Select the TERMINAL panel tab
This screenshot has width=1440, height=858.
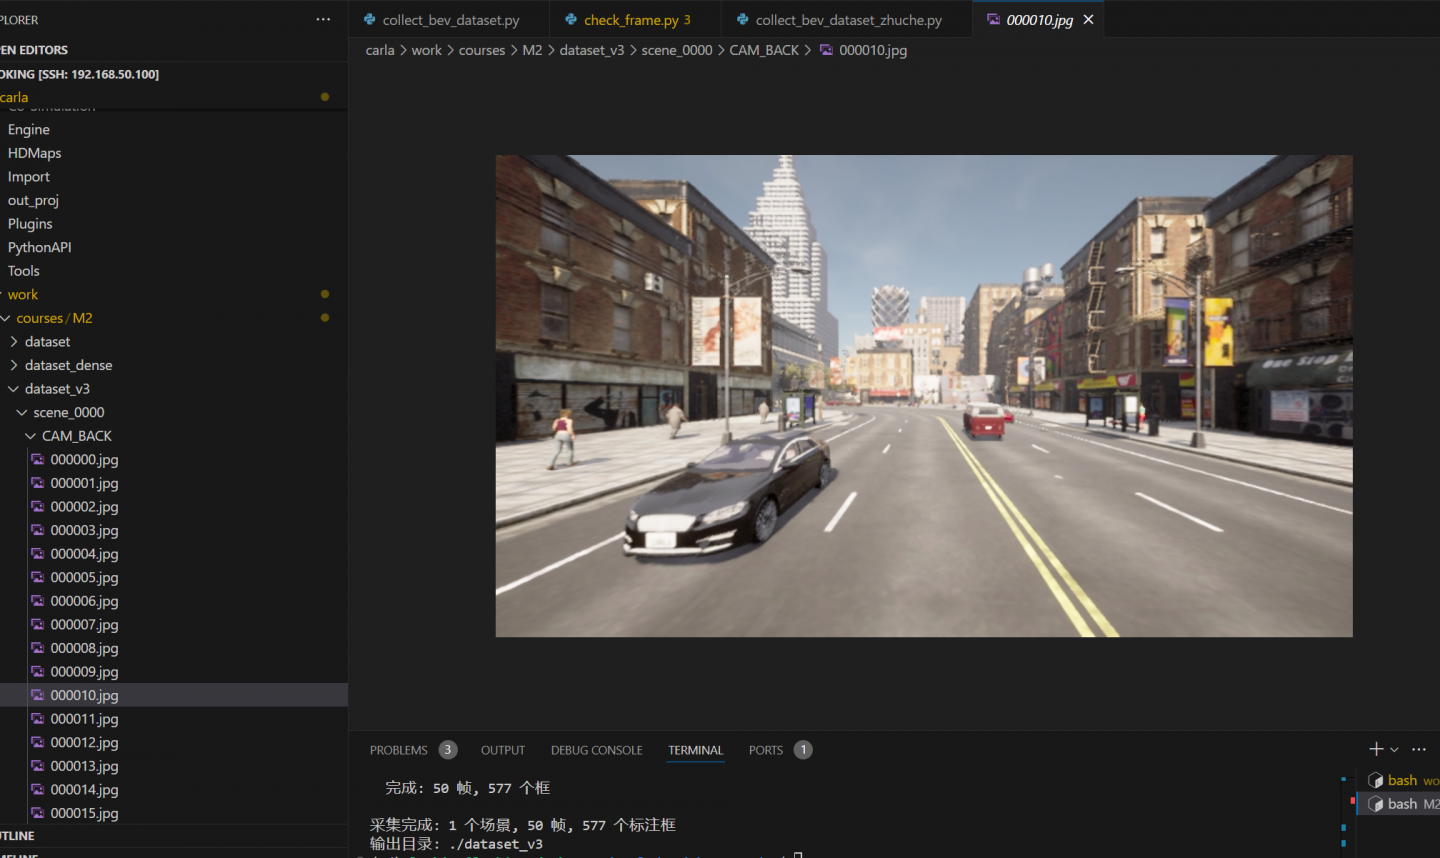(695, 750)
